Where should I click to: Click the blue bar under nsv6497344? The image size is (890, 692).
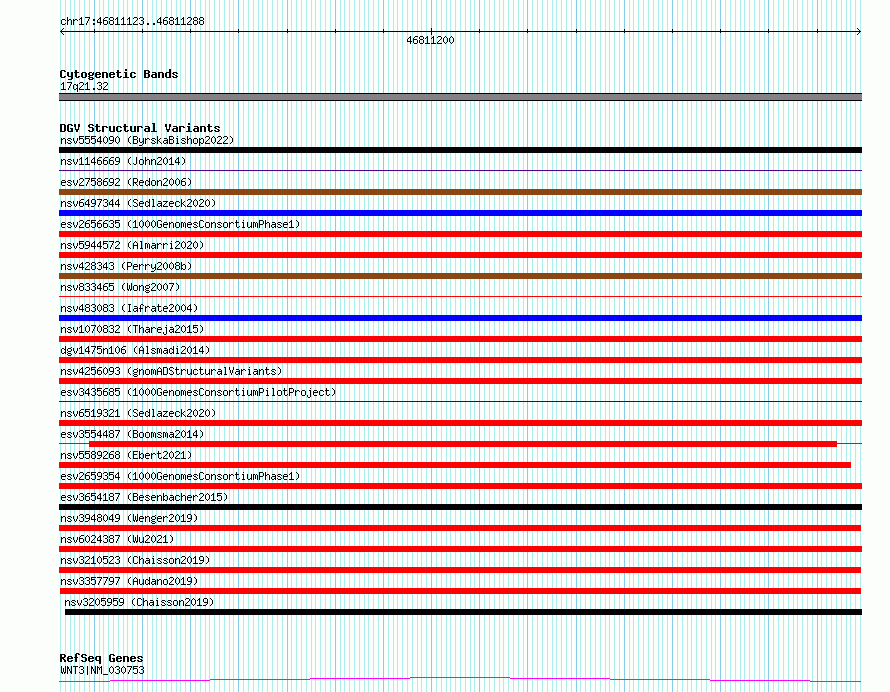point(460,213)
